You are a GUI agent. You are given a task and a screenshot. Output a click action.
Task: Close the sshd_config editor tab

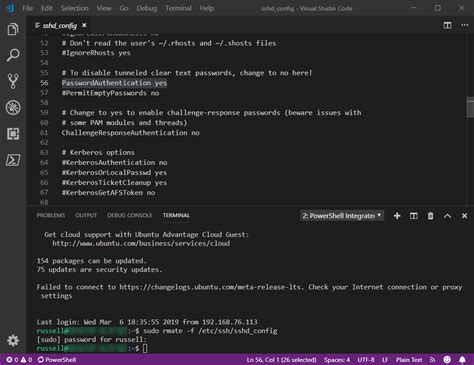click(x=84, y=25)
